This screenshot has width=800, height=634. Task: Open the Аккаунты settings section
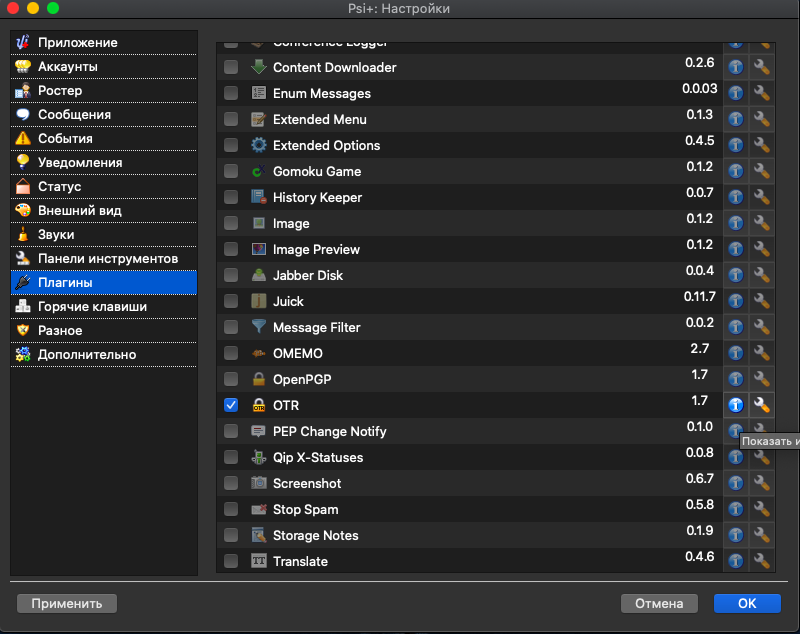coord(67,66)
